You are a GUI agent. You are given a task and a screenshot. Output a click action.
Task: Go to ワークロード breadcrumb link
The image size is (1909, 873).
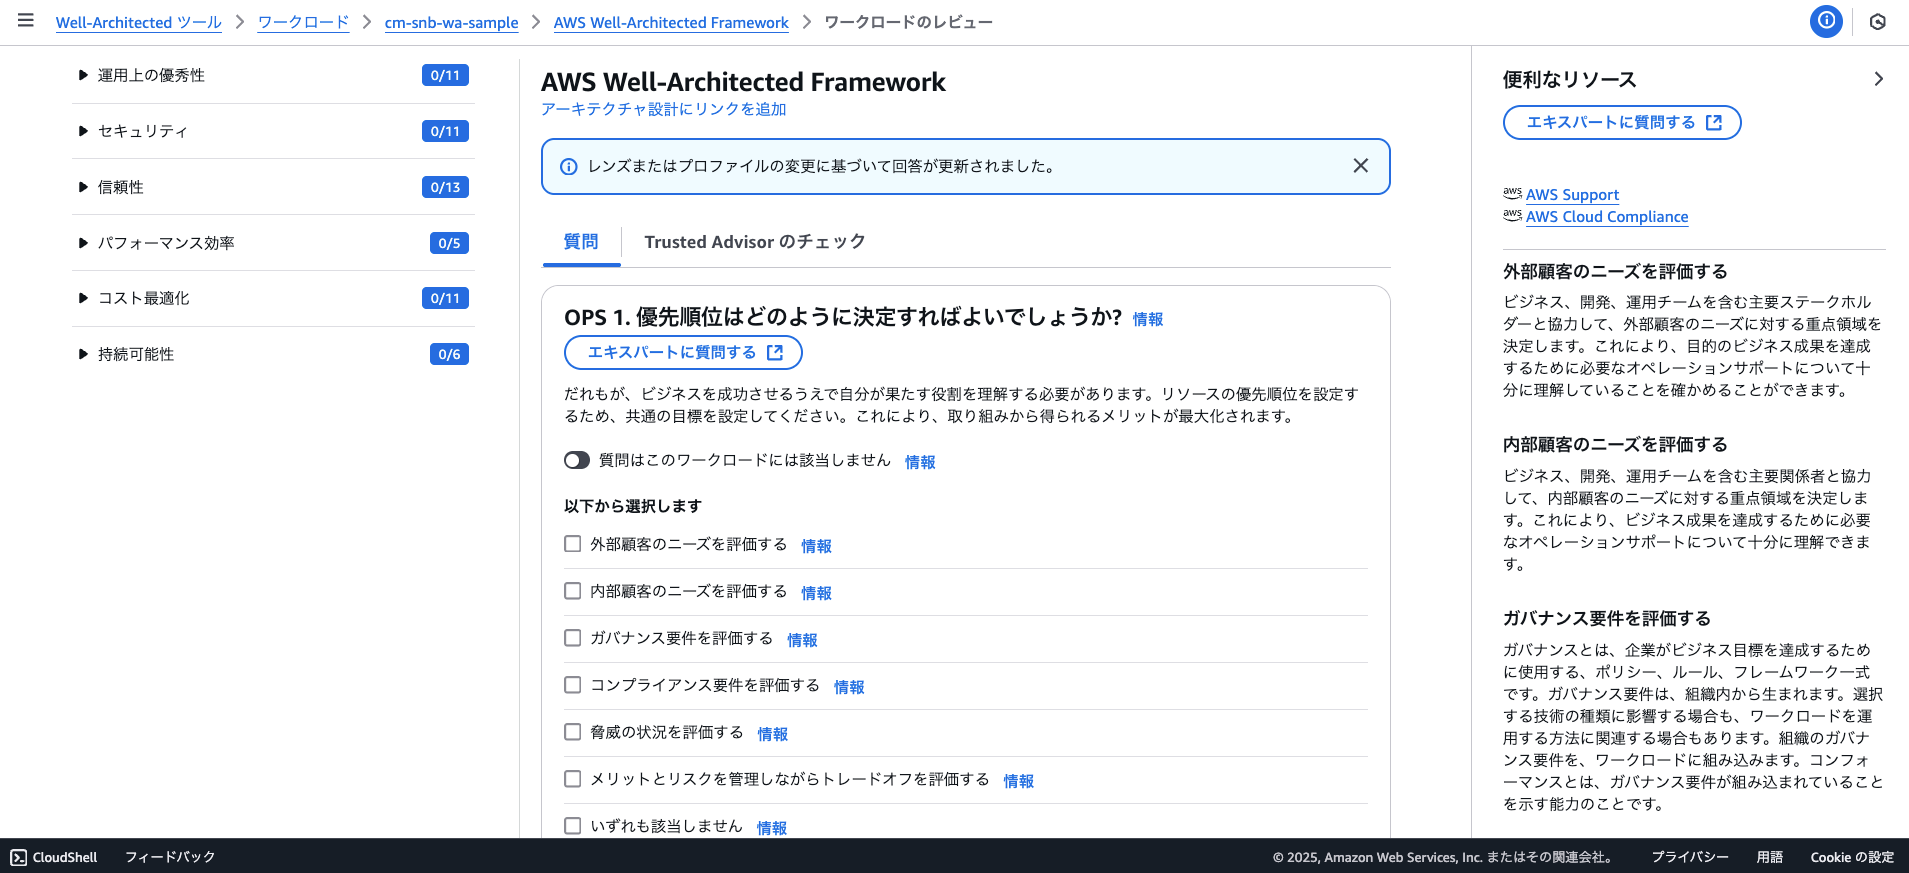[303, 22]
